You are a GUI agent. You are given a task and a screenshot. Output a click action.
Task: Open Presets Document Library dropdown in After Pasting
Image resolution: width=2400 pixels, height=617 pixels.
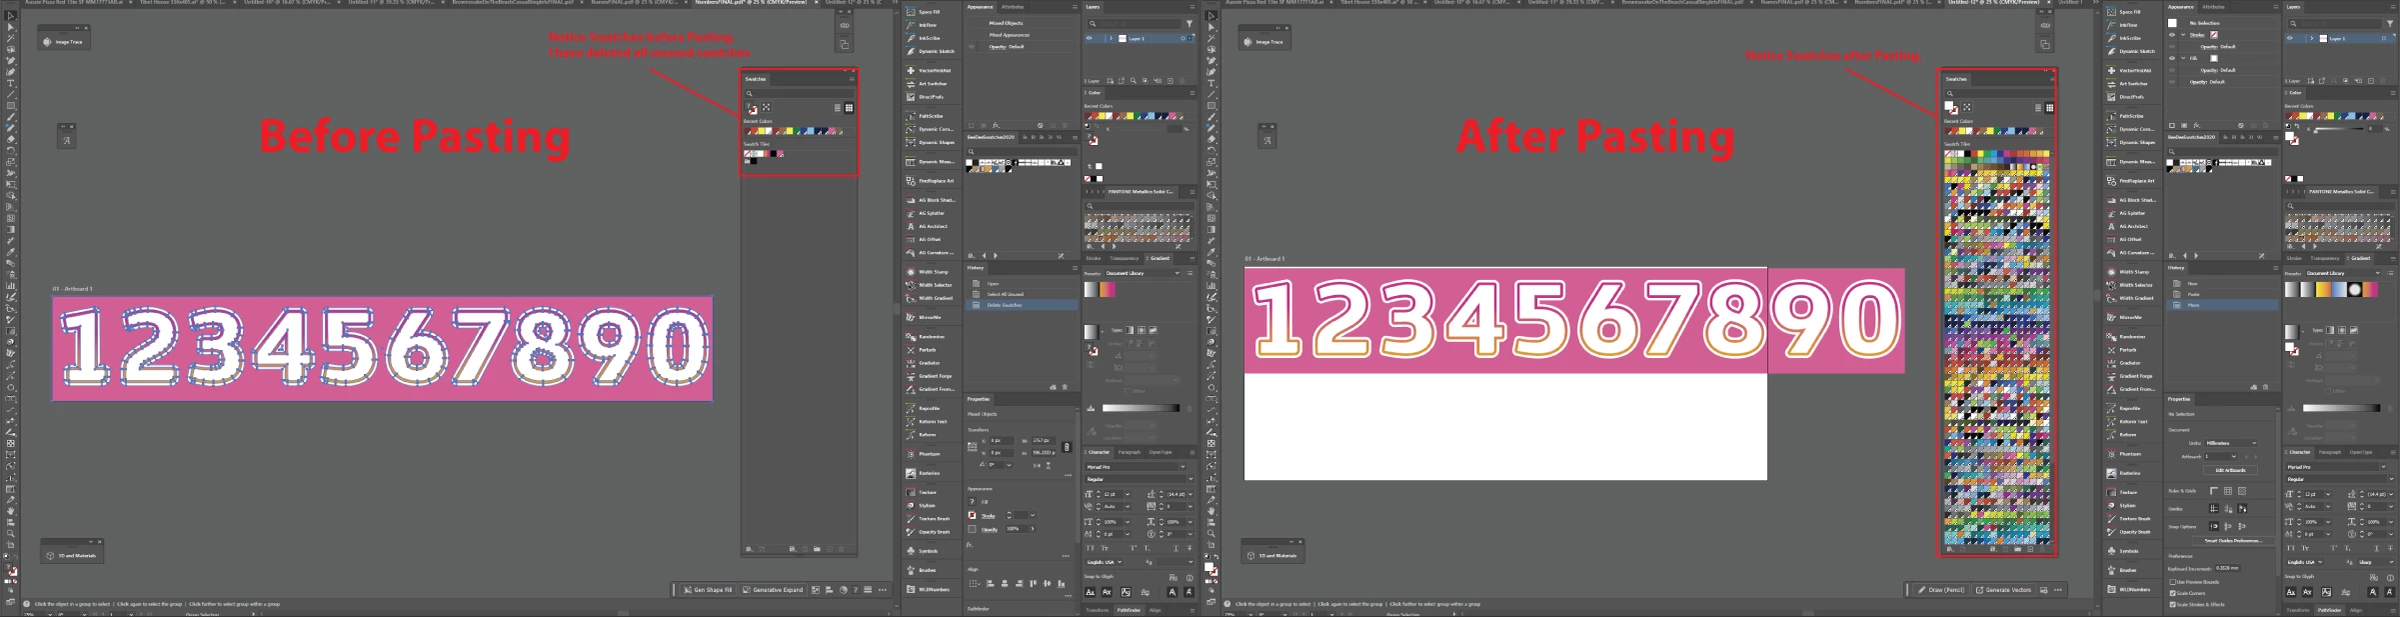click(x=2343, y=273)
